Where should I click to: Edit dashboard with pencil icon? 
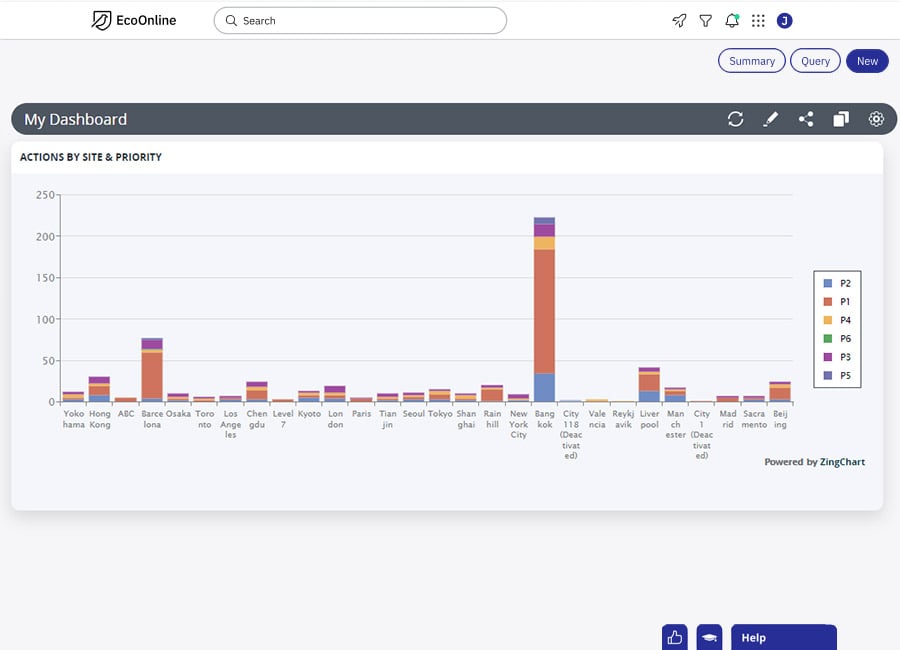770,119
